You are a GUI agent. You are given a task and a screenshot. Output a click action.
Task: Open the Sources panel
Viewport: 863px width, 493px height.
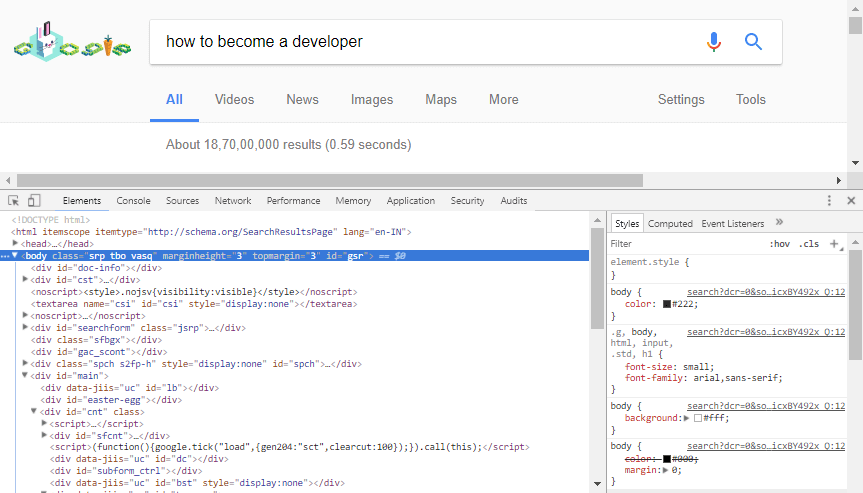coord(182,201)
